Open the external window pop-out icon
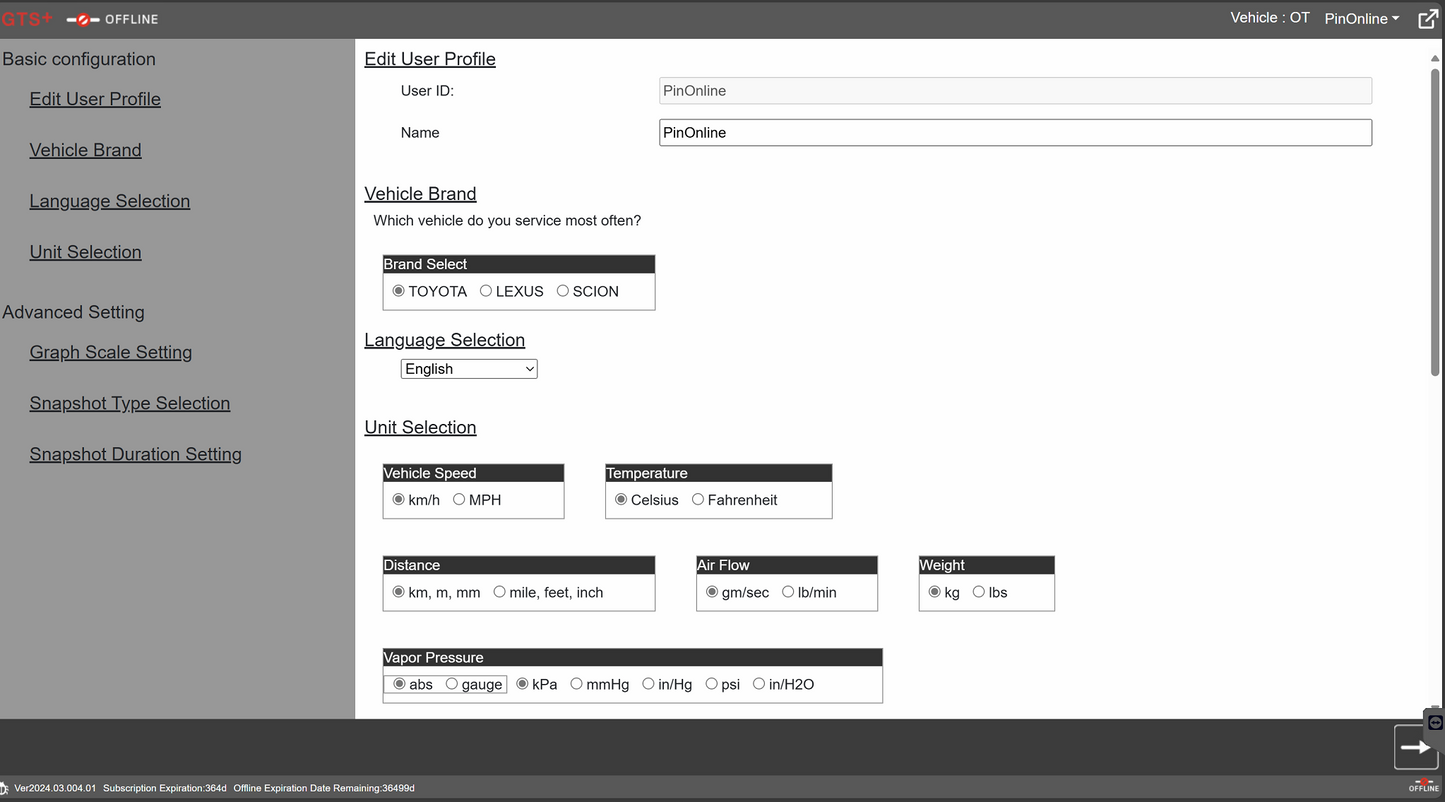This screenshot has height=802, width=1445. tap(1428, 19)
